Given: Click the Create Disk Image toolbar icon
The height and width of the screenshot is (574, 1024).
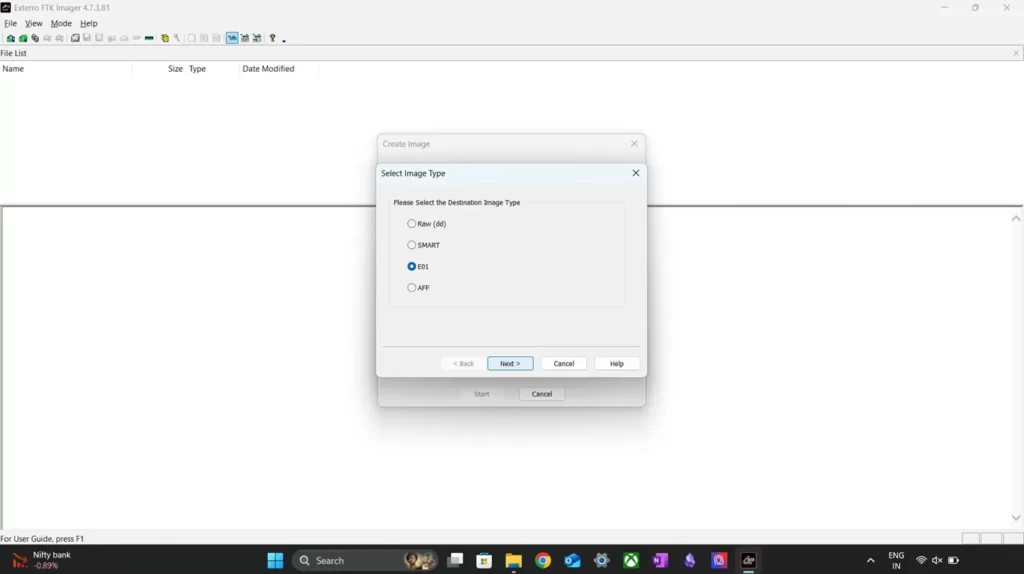Looking at the screenshot, I should (x=75, y=38).
